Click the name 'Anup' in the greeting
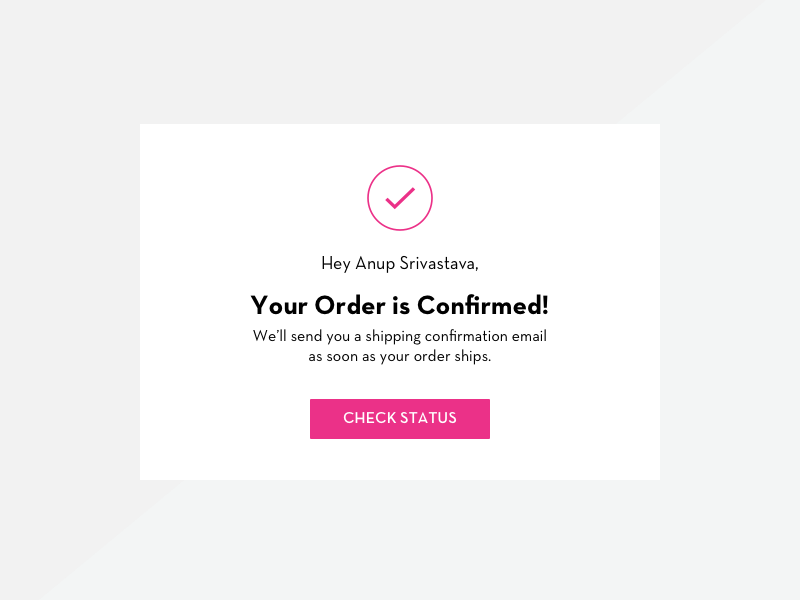This screenshot has height=600, width=800. (x=375, y=264)
